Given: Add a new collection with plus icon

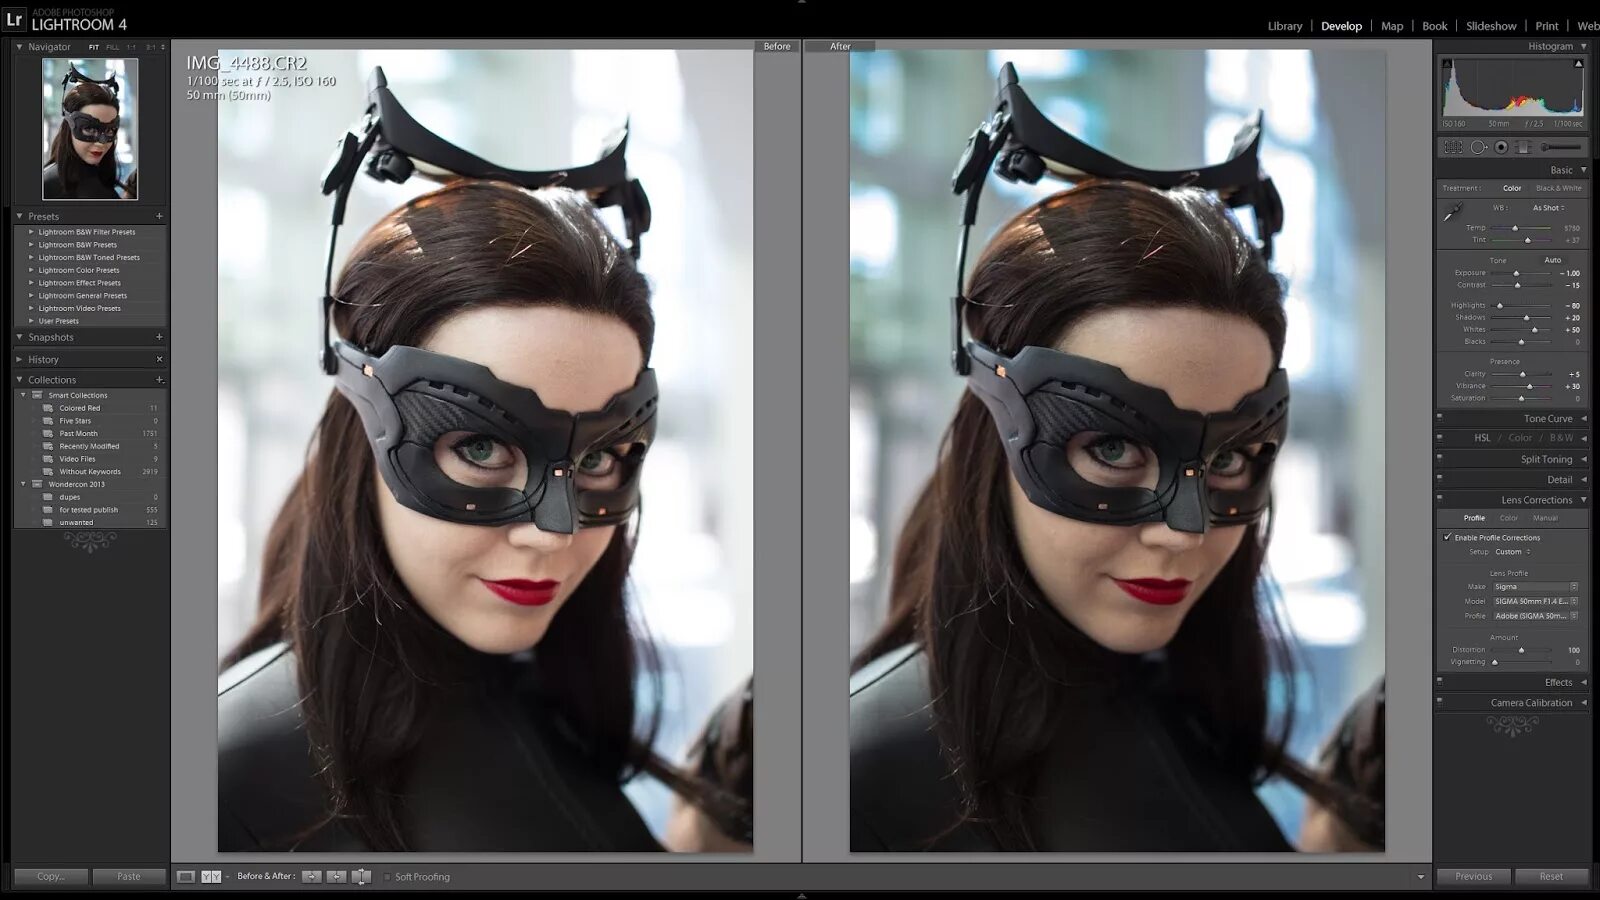Looking at the screenshot, I should pos(159,380).
